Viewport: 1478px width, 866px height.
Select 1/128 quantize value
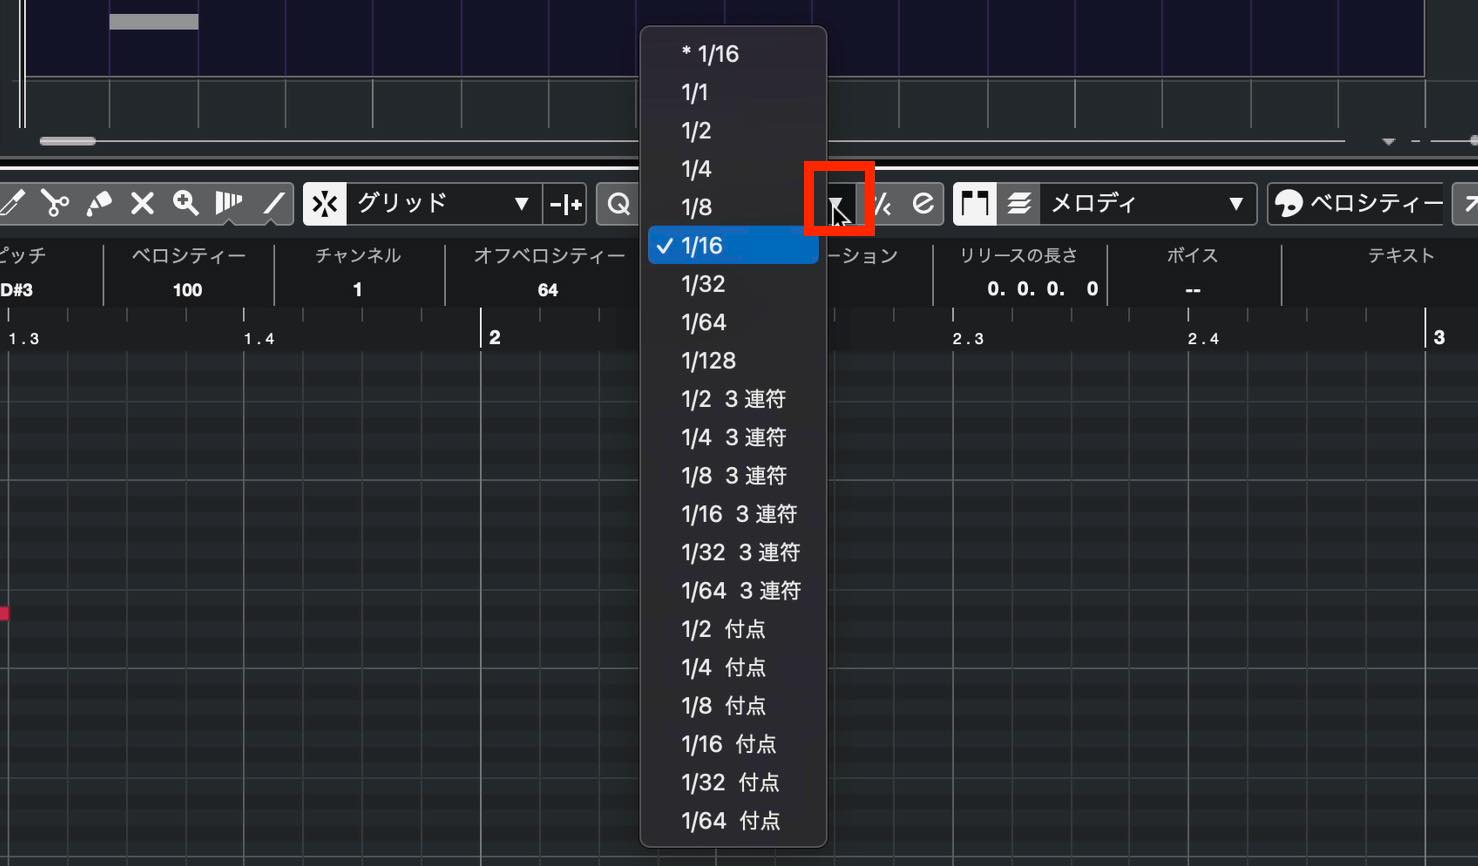(733, 361)
